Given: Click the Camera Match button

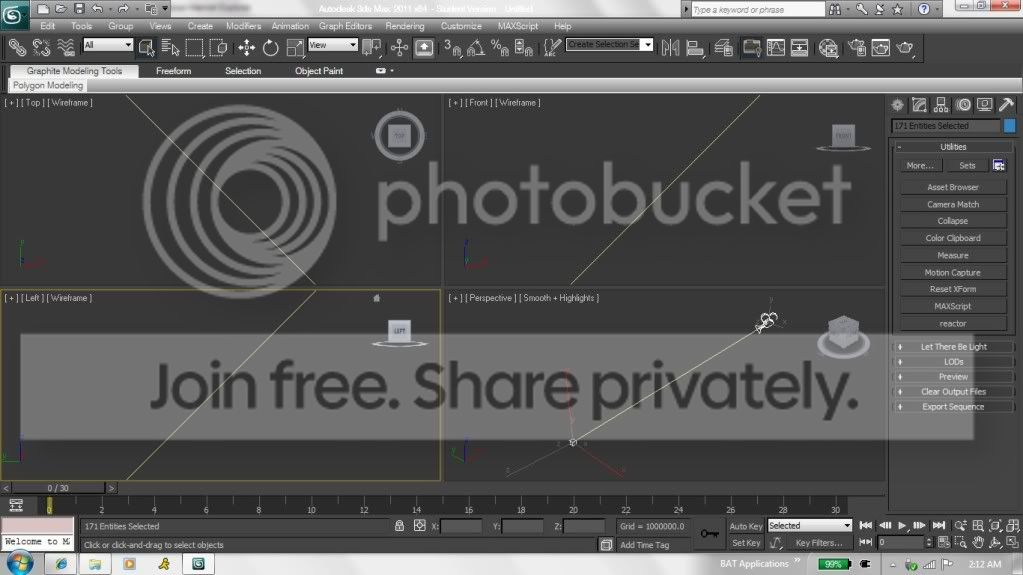Looking at the screenshot, I should [953, 204].
